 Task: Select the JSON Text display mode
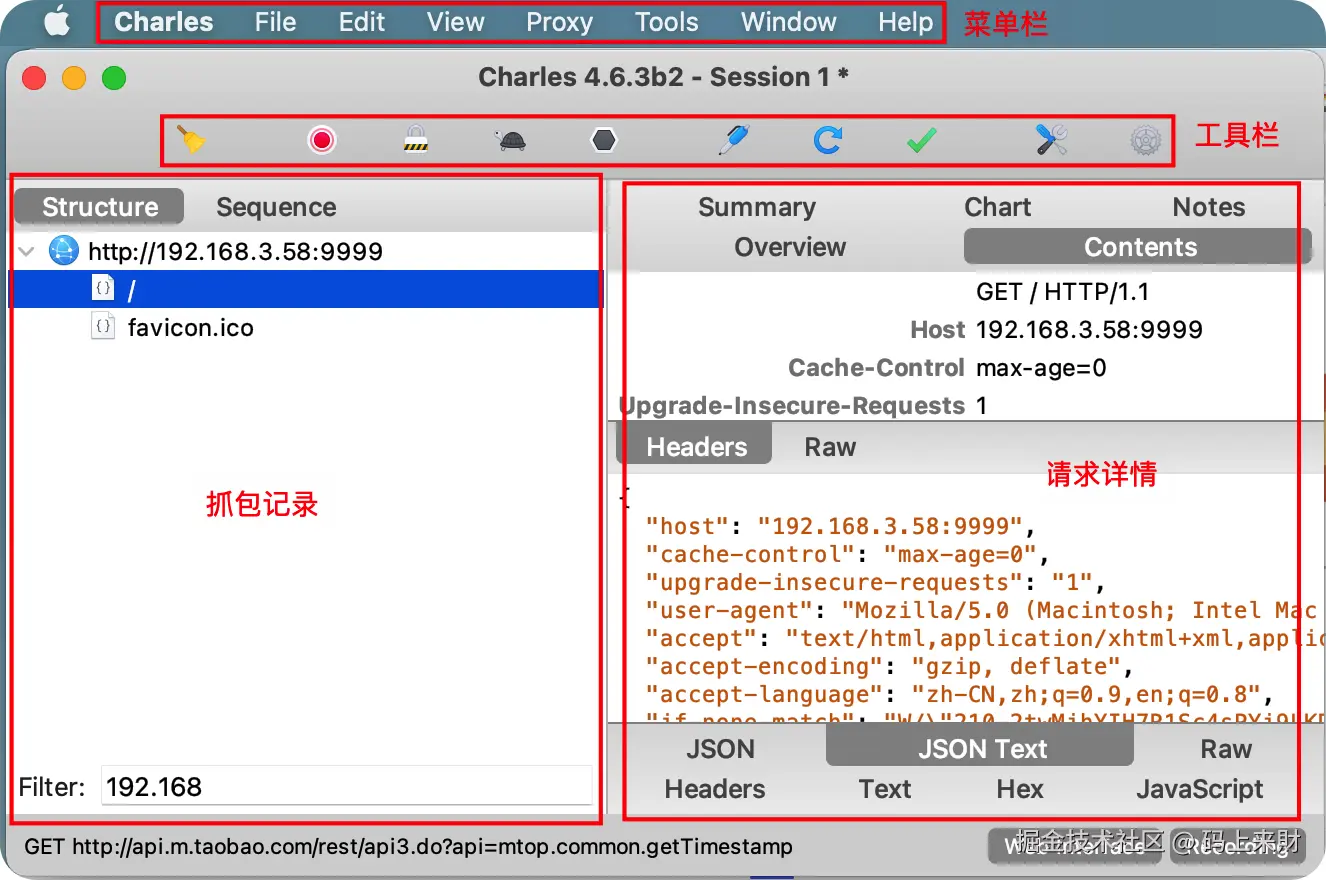click(981, 748)
